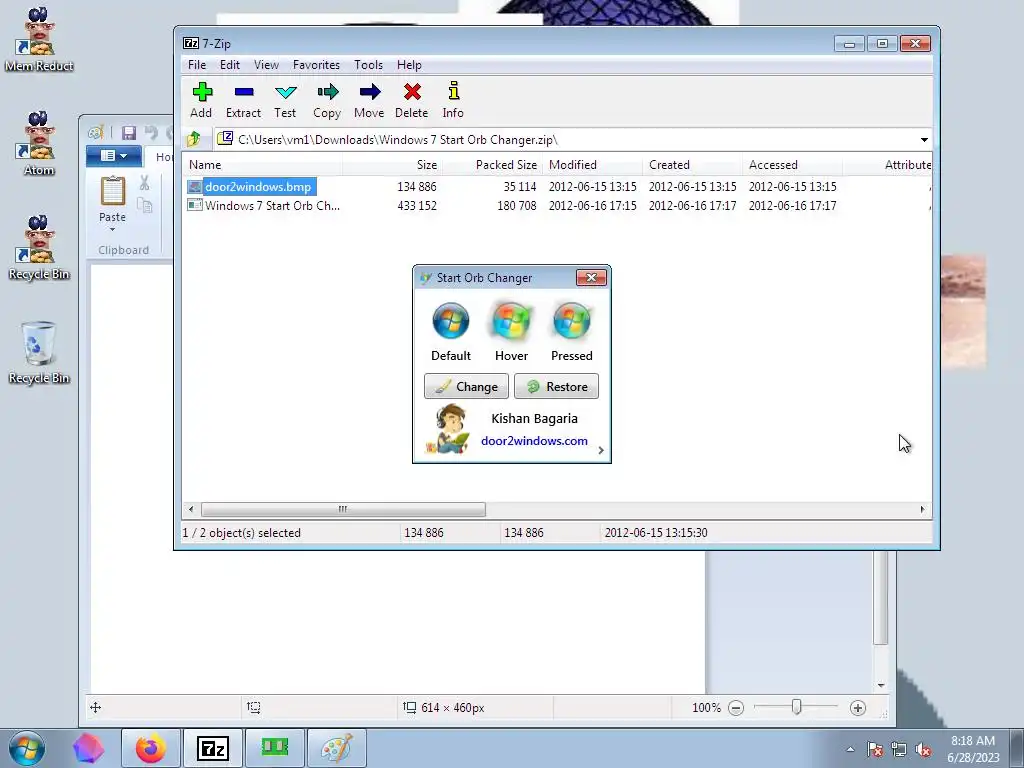Zoom in with the plus button in Paint
This screenshot has height=768, width=1024.
click(x=858, y=708)
